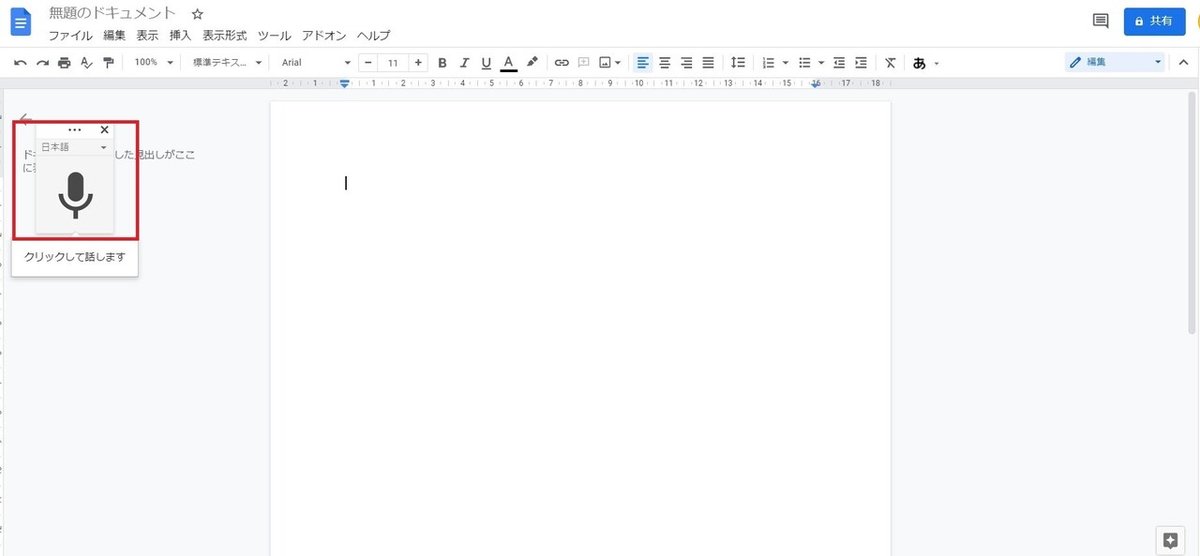Expand the bulleted list style dropdown arrow

click(x=821, y=62)
